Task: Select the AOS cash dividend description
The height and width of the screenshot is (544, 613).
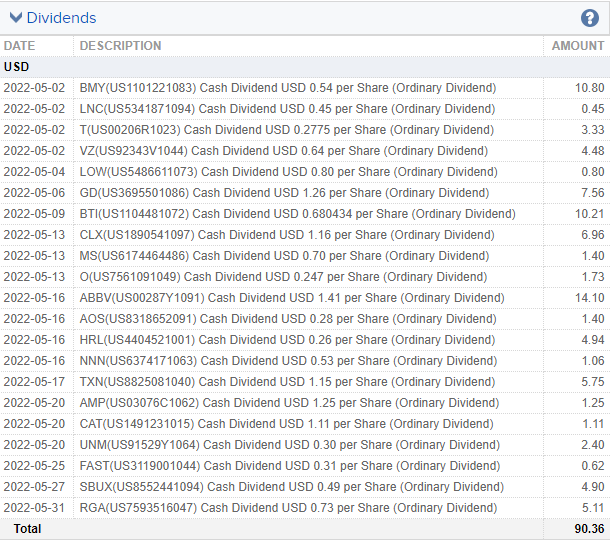Action: click(x=288, y=319)
